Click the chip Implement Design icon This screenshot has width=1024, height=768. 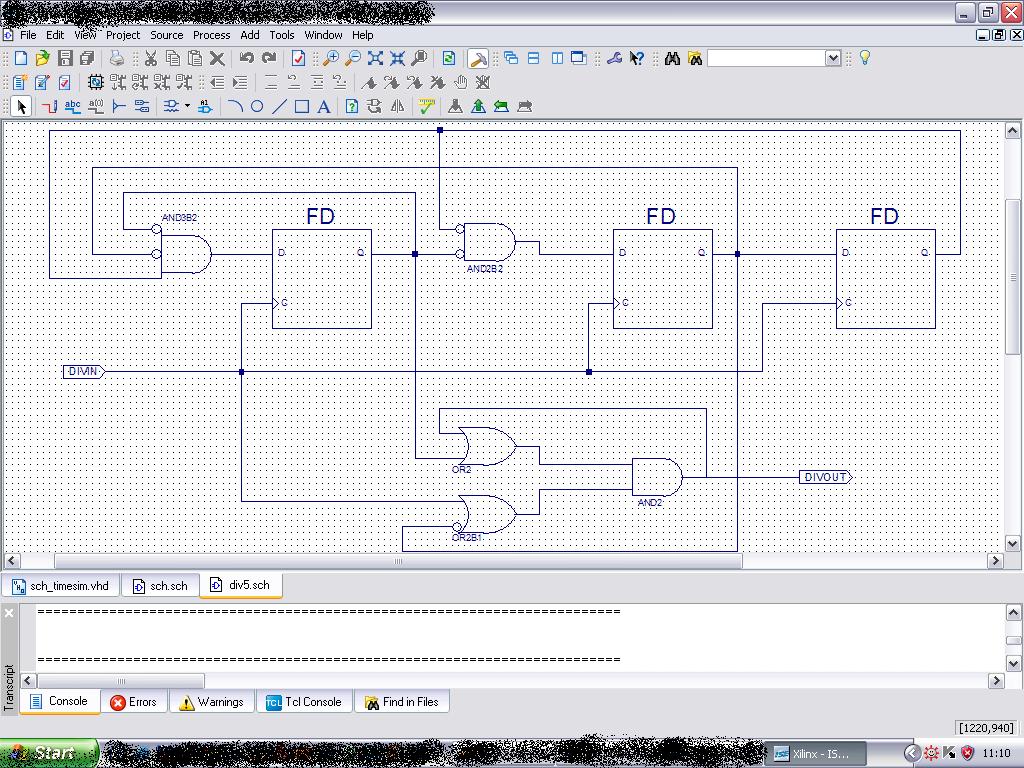[95, 82]
